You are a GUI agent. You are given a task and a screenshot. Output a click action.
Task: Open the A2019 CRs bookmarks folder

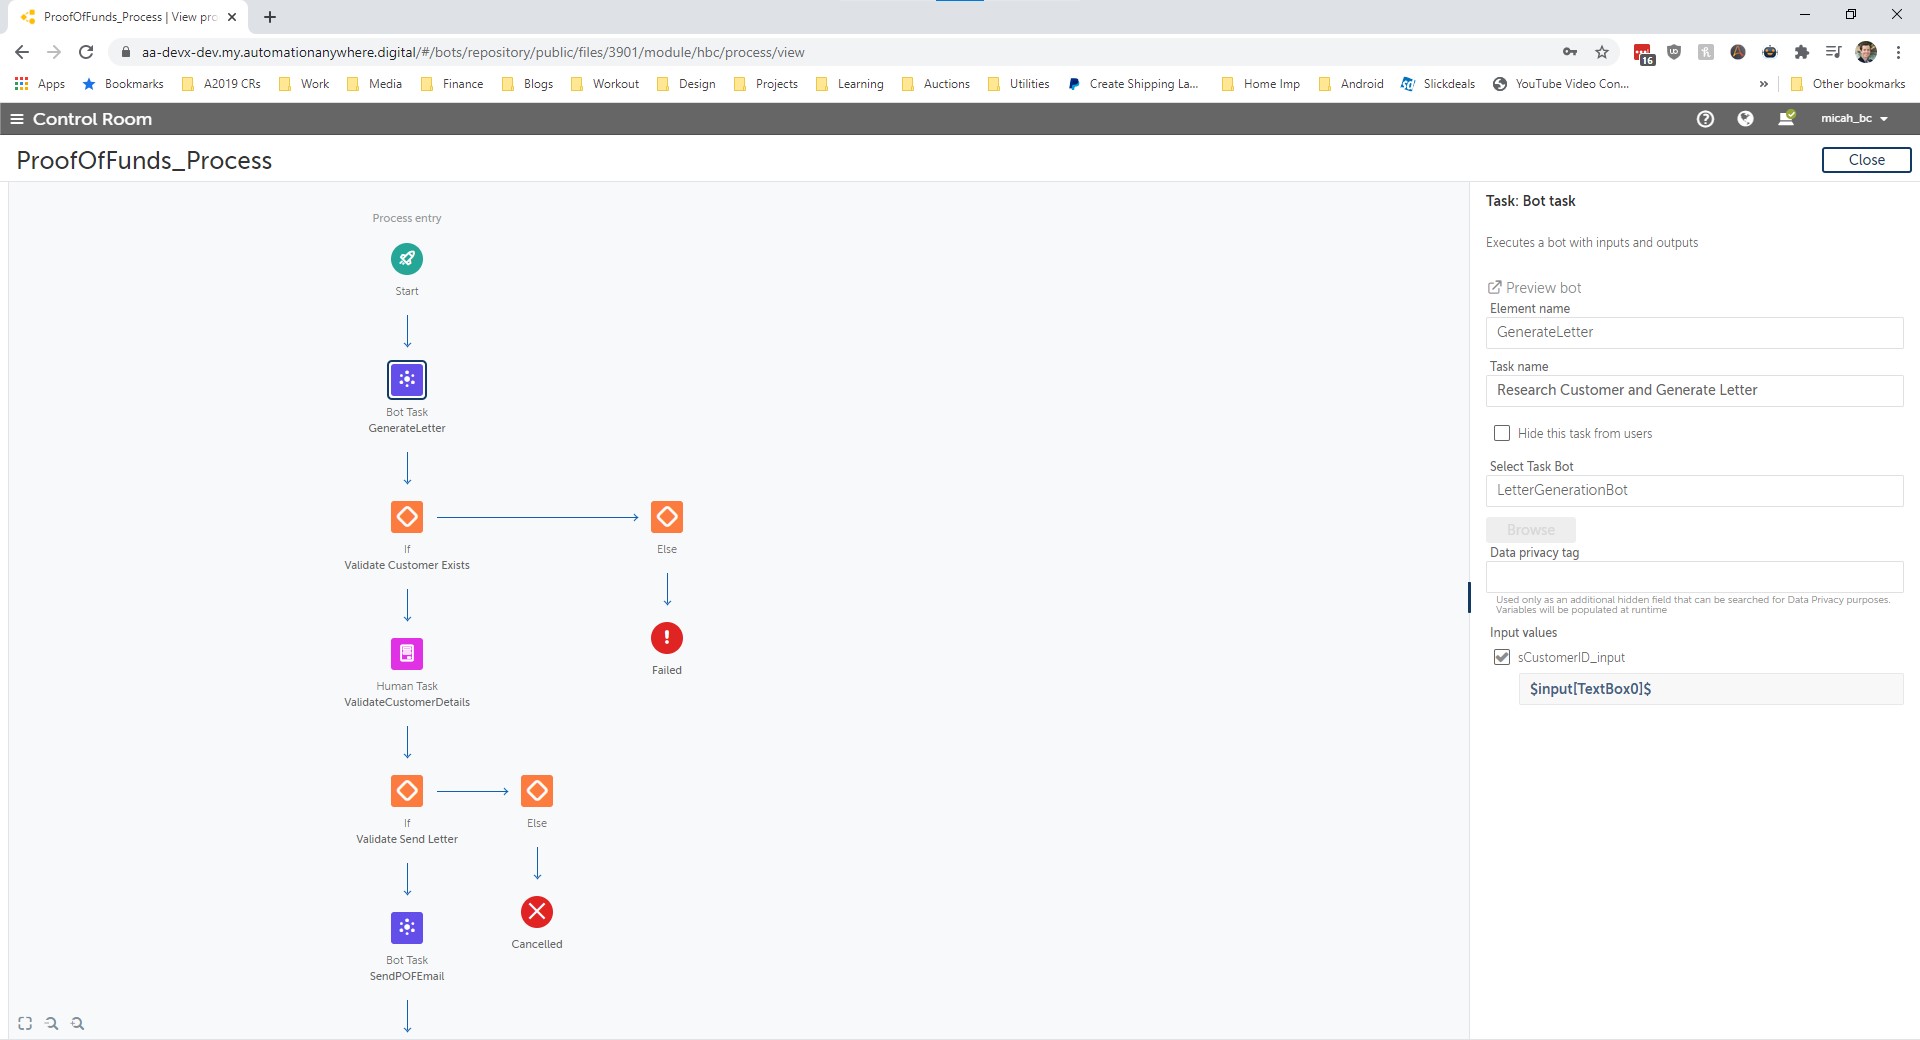(x=221, y=84)
